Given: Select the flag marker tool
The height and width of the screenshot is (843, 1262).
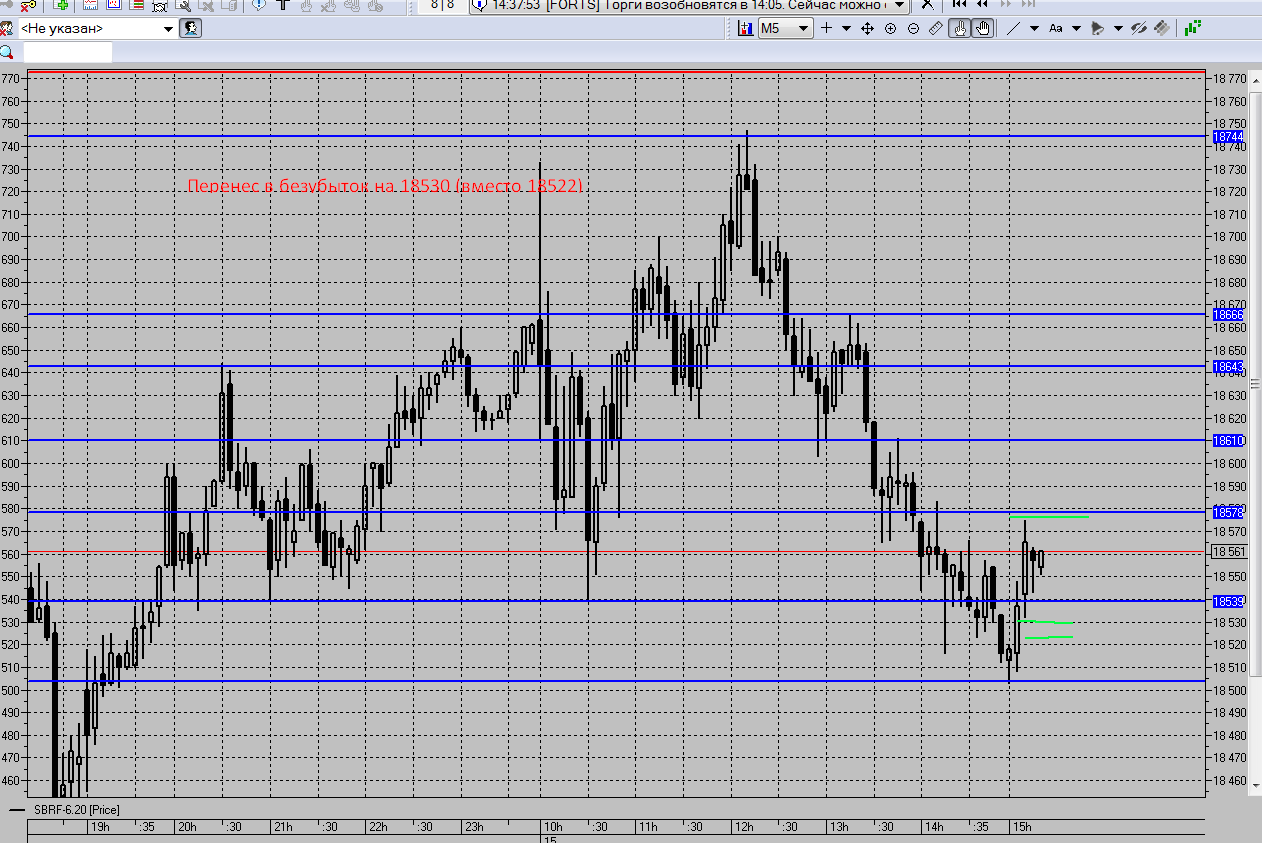Looking at the screenshot, I should tap(1097, 28).
